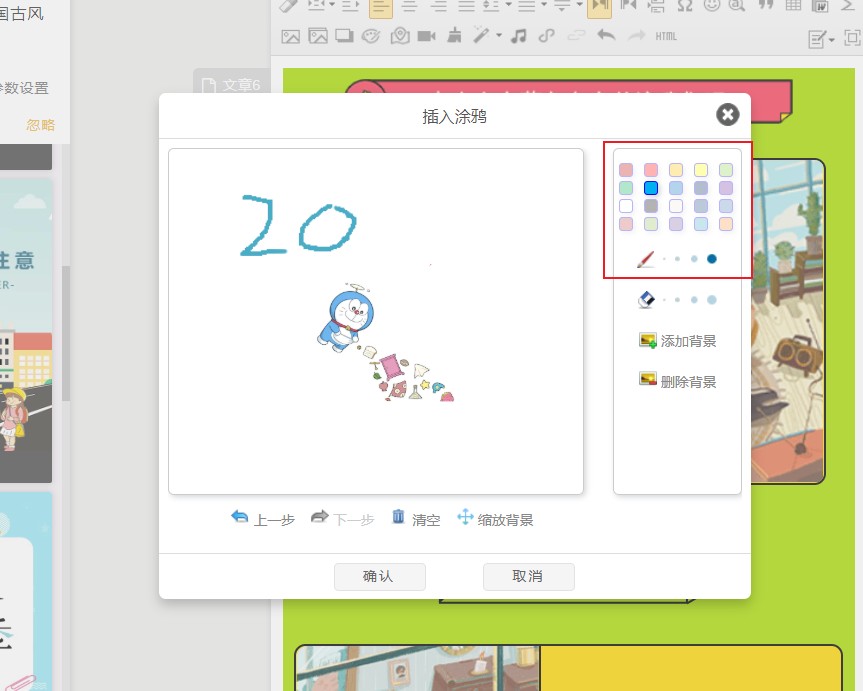
Task: Switch to the 文章6 tab
Action: [234, 85]
